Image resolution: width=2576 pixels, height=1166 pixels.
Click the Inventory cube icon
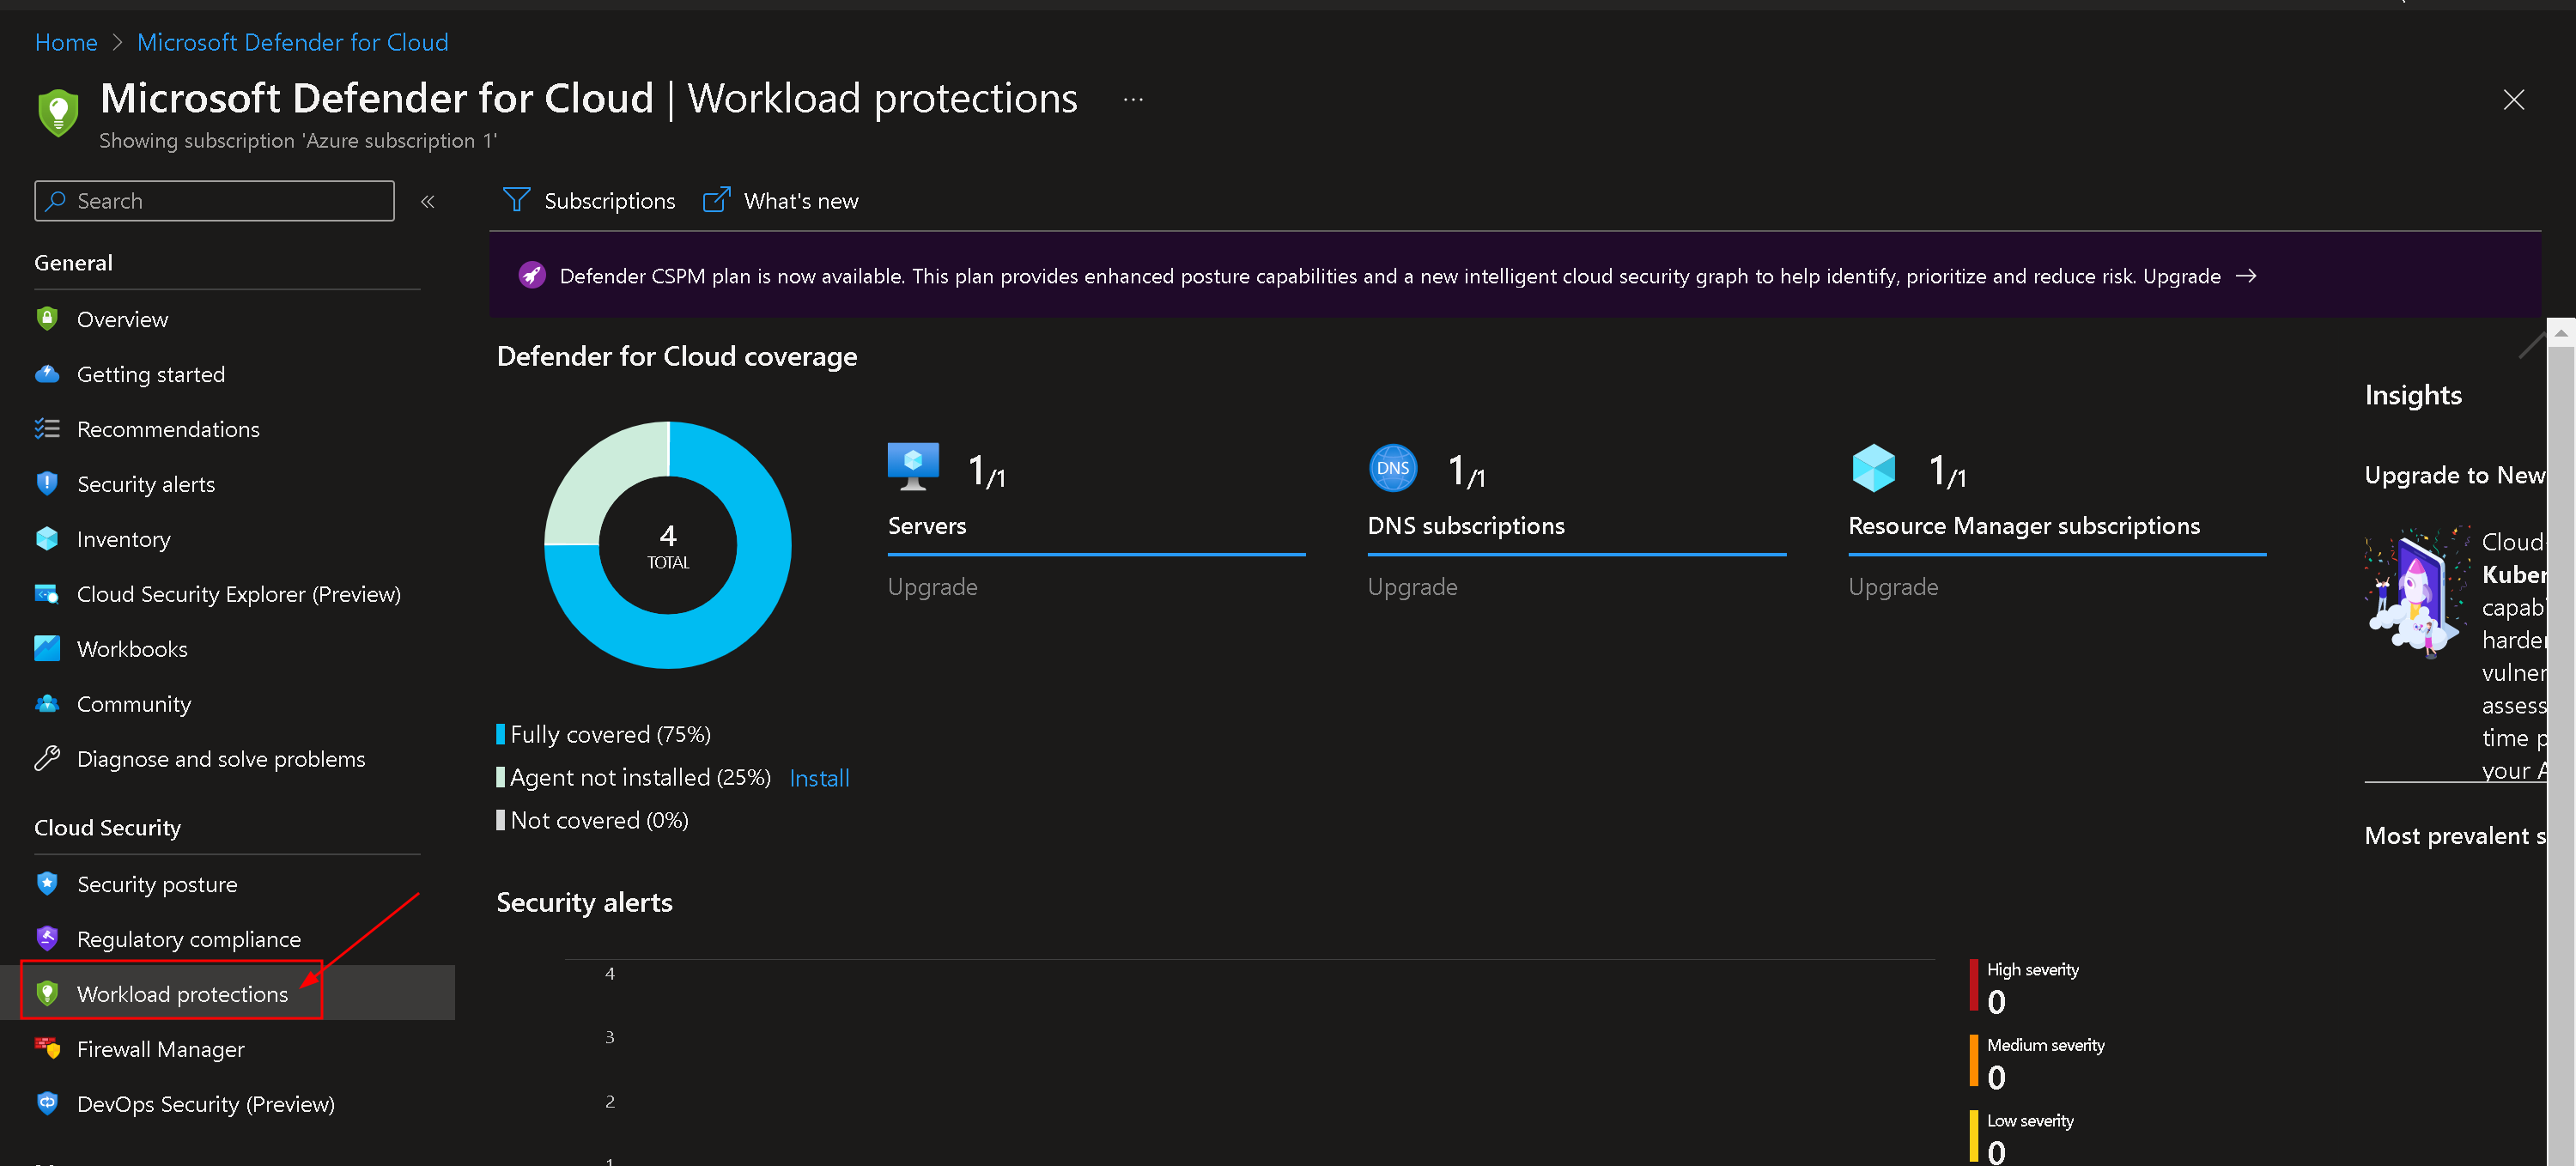(x=47, y=539)
